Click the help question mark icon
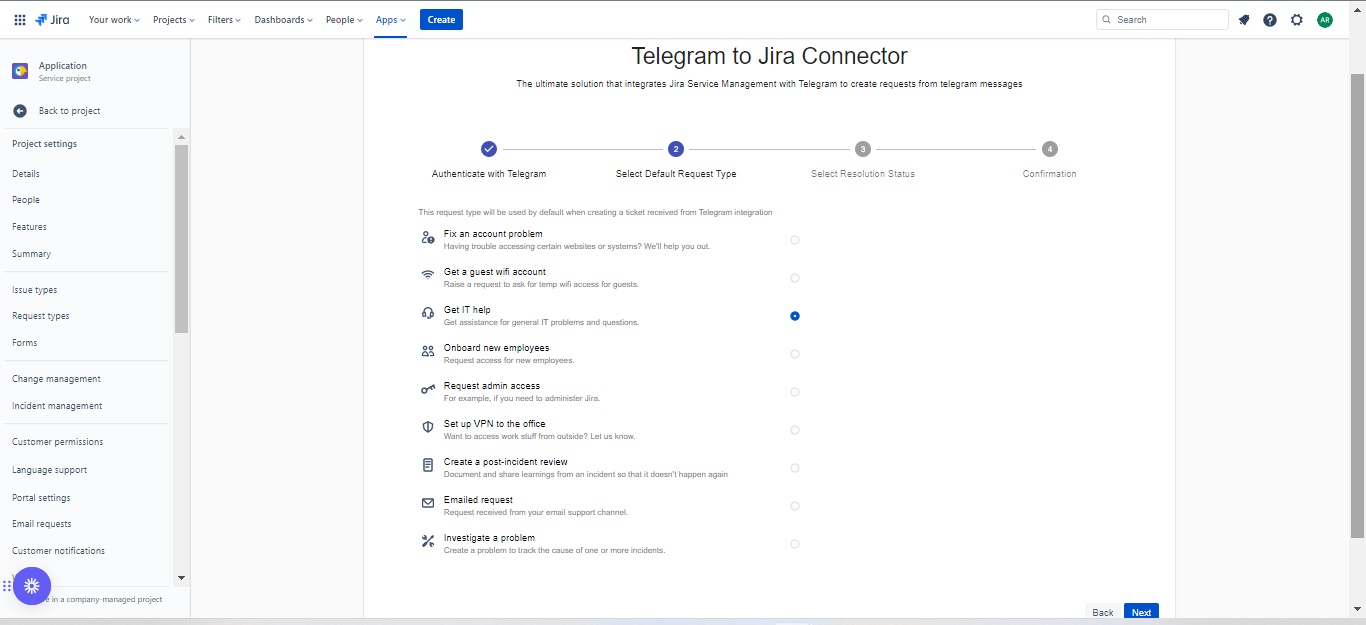The image size is (1366, 625). pyautogui.click(x=1270, y=20)
